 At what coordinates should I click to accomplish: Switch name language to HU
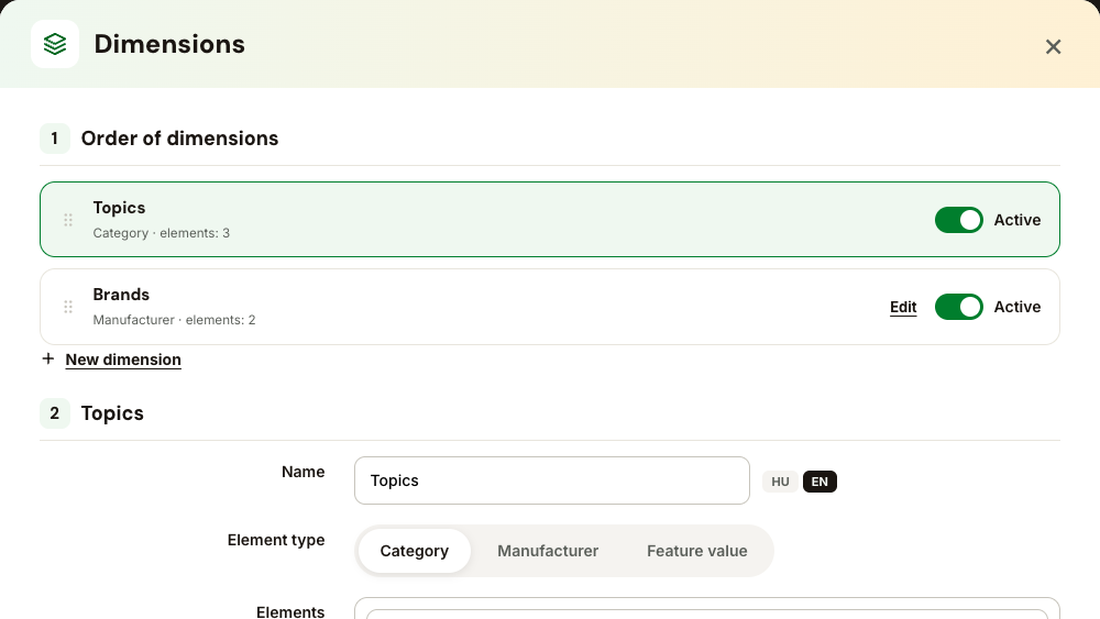click(x=780, y=481)
